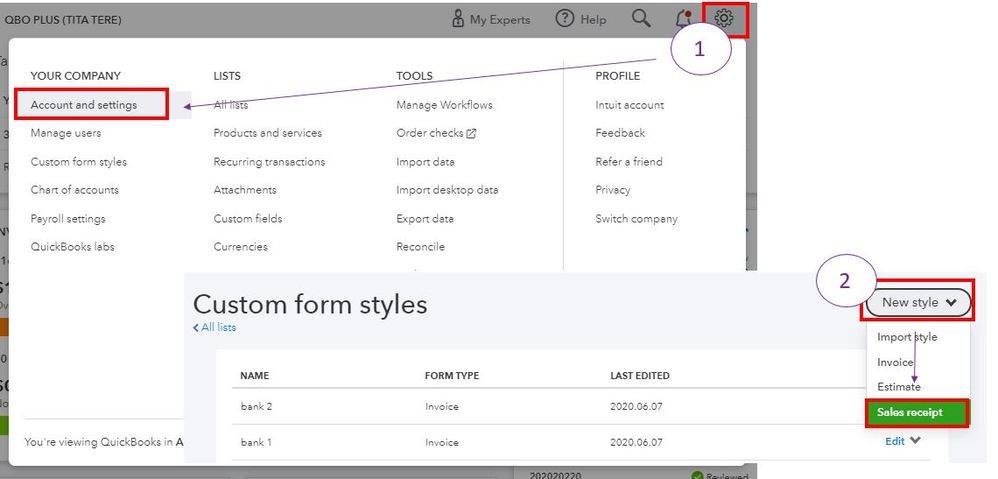Click the My Experts person icon
This screenshot has height=479, width=998.
point(458,19)
